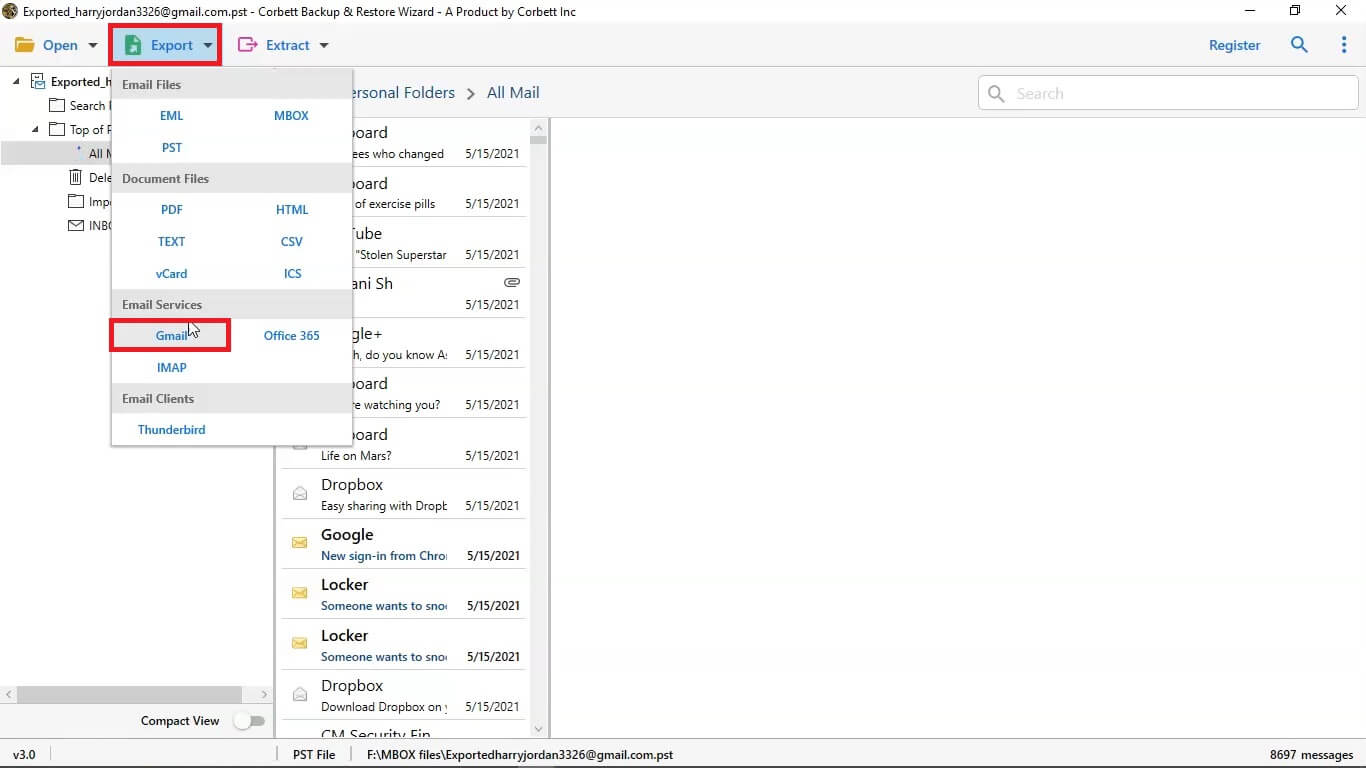
Task: Select Office 365 email service
Action: coord(292,335)
